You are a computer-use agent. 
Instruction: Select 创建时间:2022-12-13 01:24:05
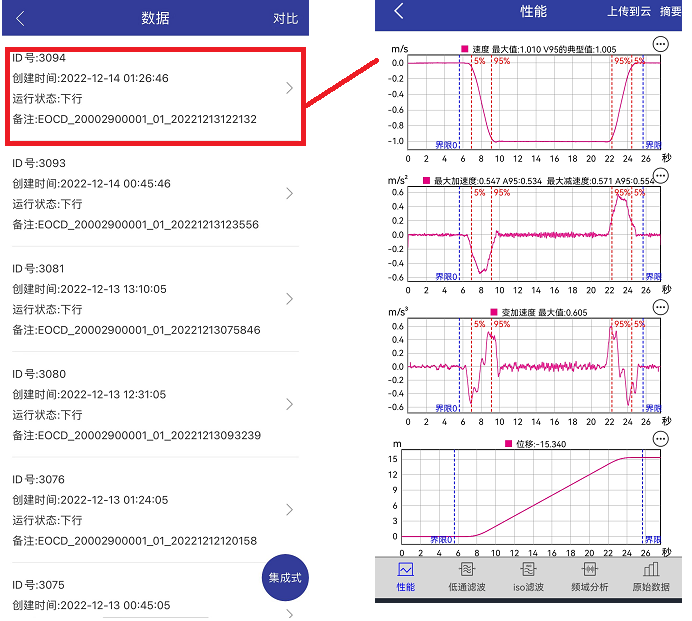90,500
